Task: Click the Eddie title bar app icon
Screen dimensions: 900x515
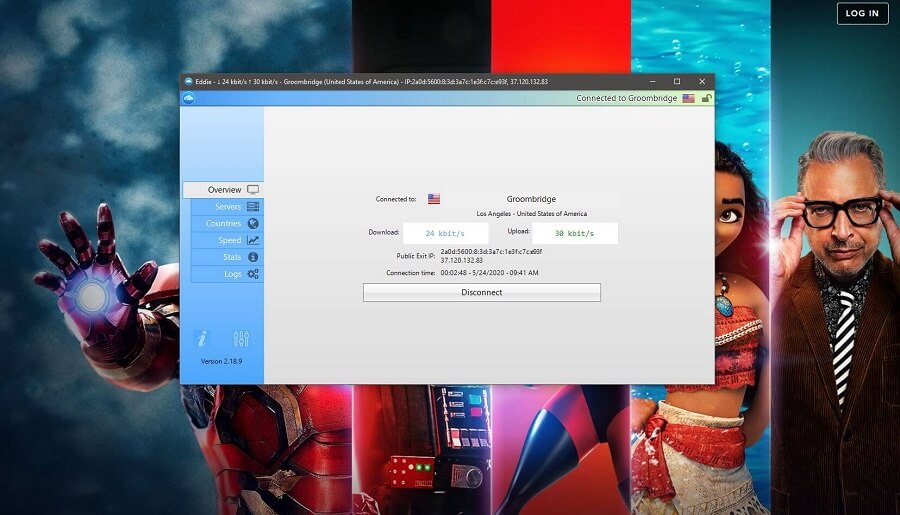Action: [188, 82]
